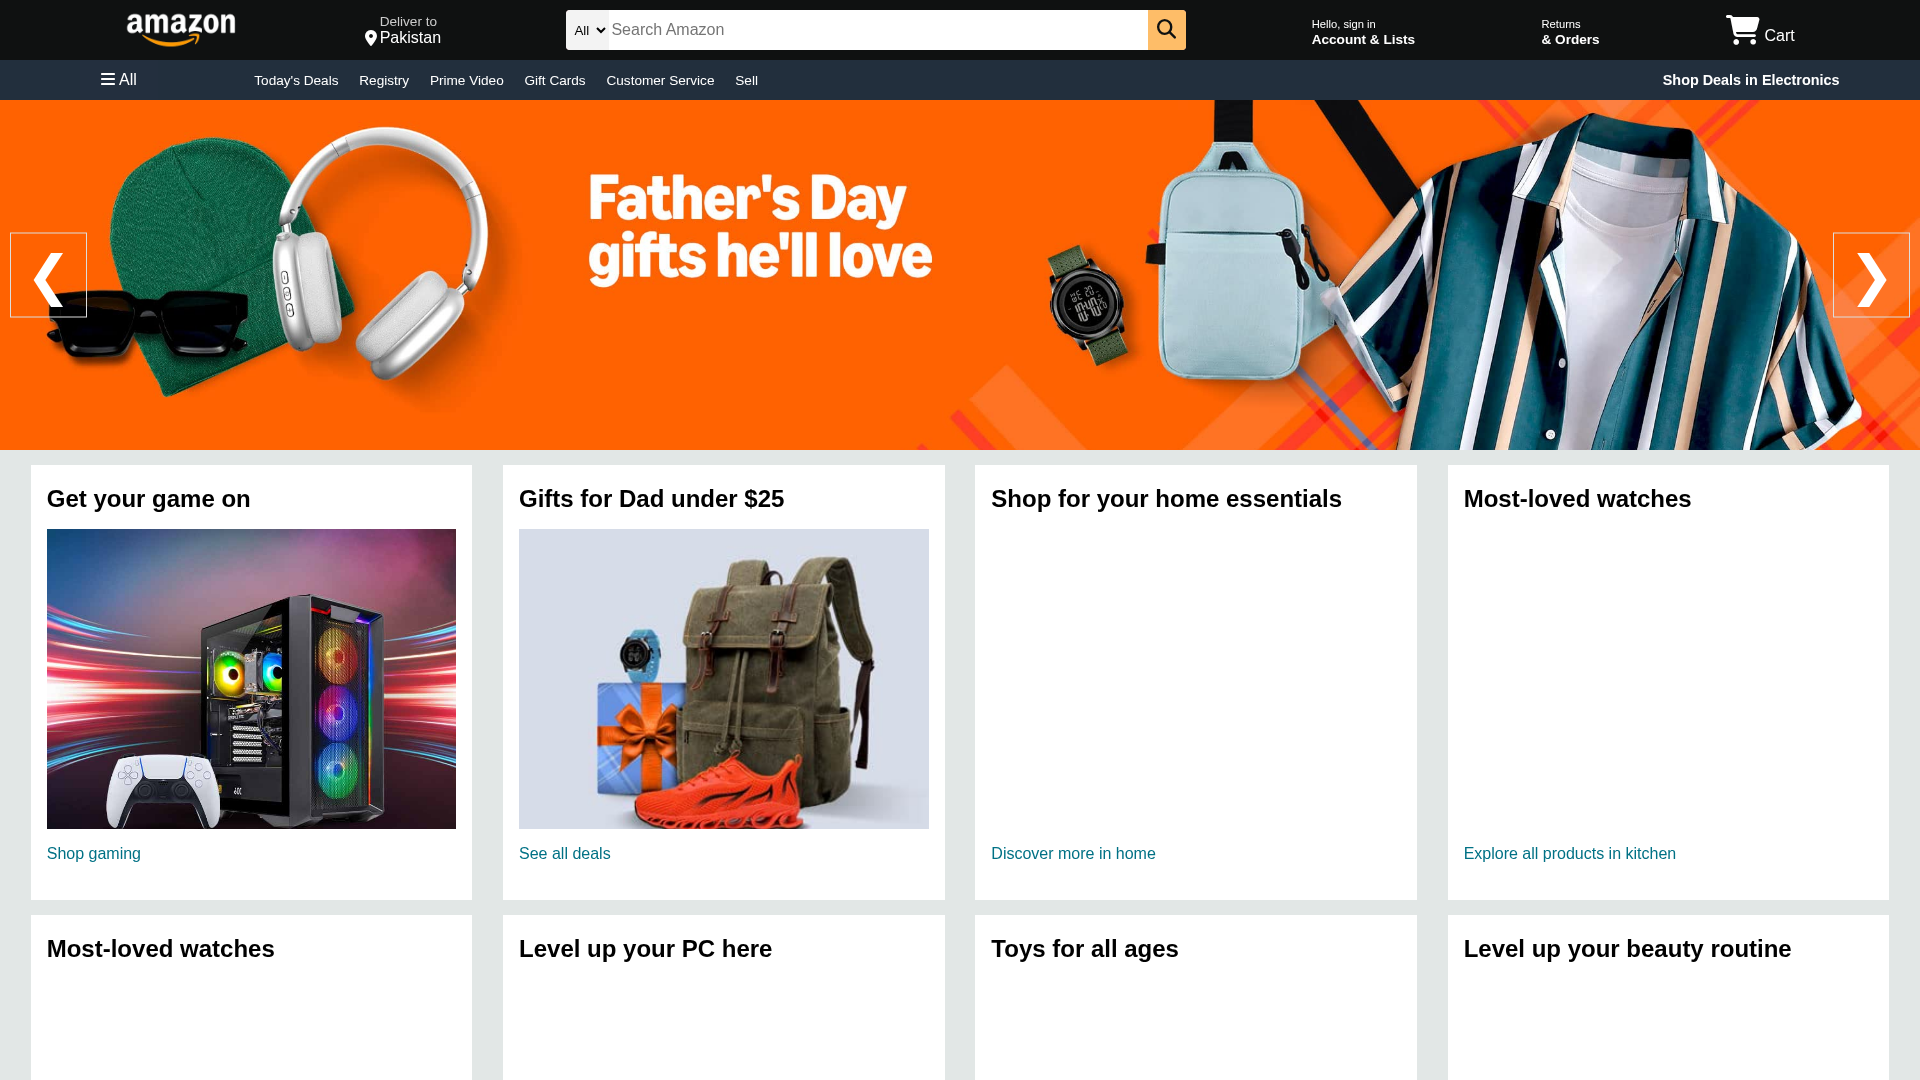The image size is (1920, 1080).
Task: Click the Amazon logo
Action: point(181,30)
